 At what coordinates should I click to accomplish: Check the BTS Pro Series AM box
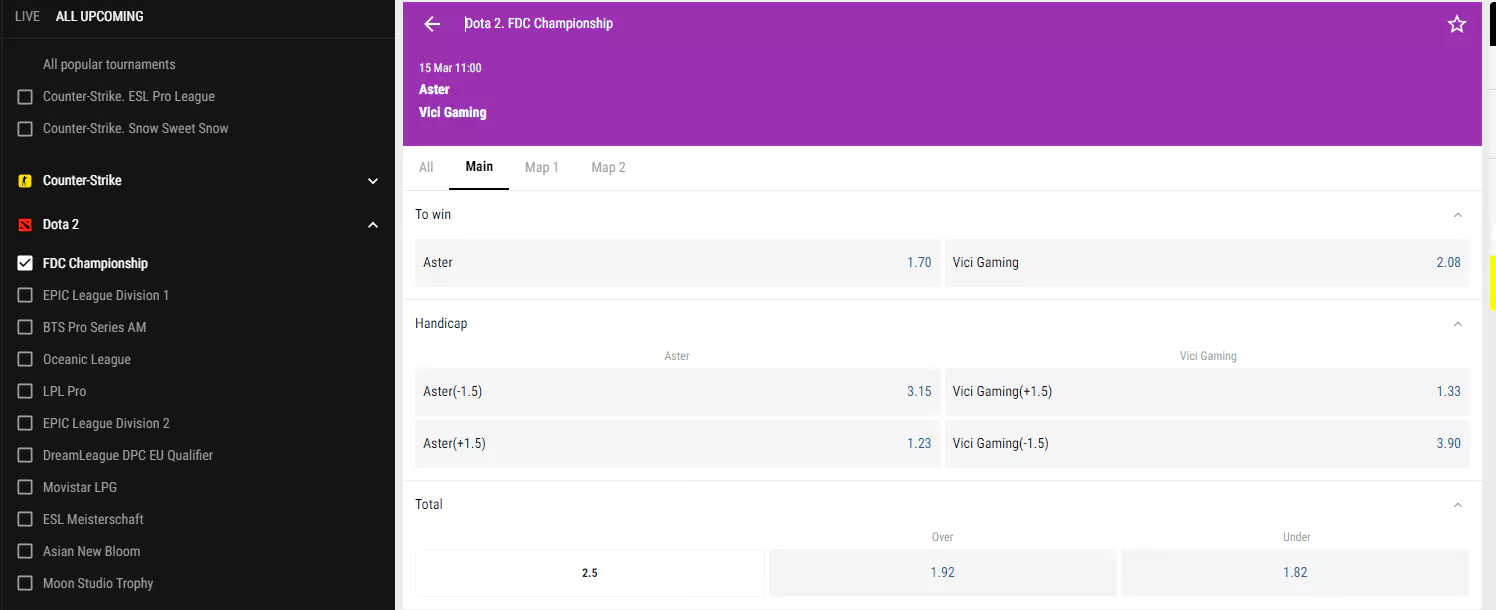(x=25, y=328)
